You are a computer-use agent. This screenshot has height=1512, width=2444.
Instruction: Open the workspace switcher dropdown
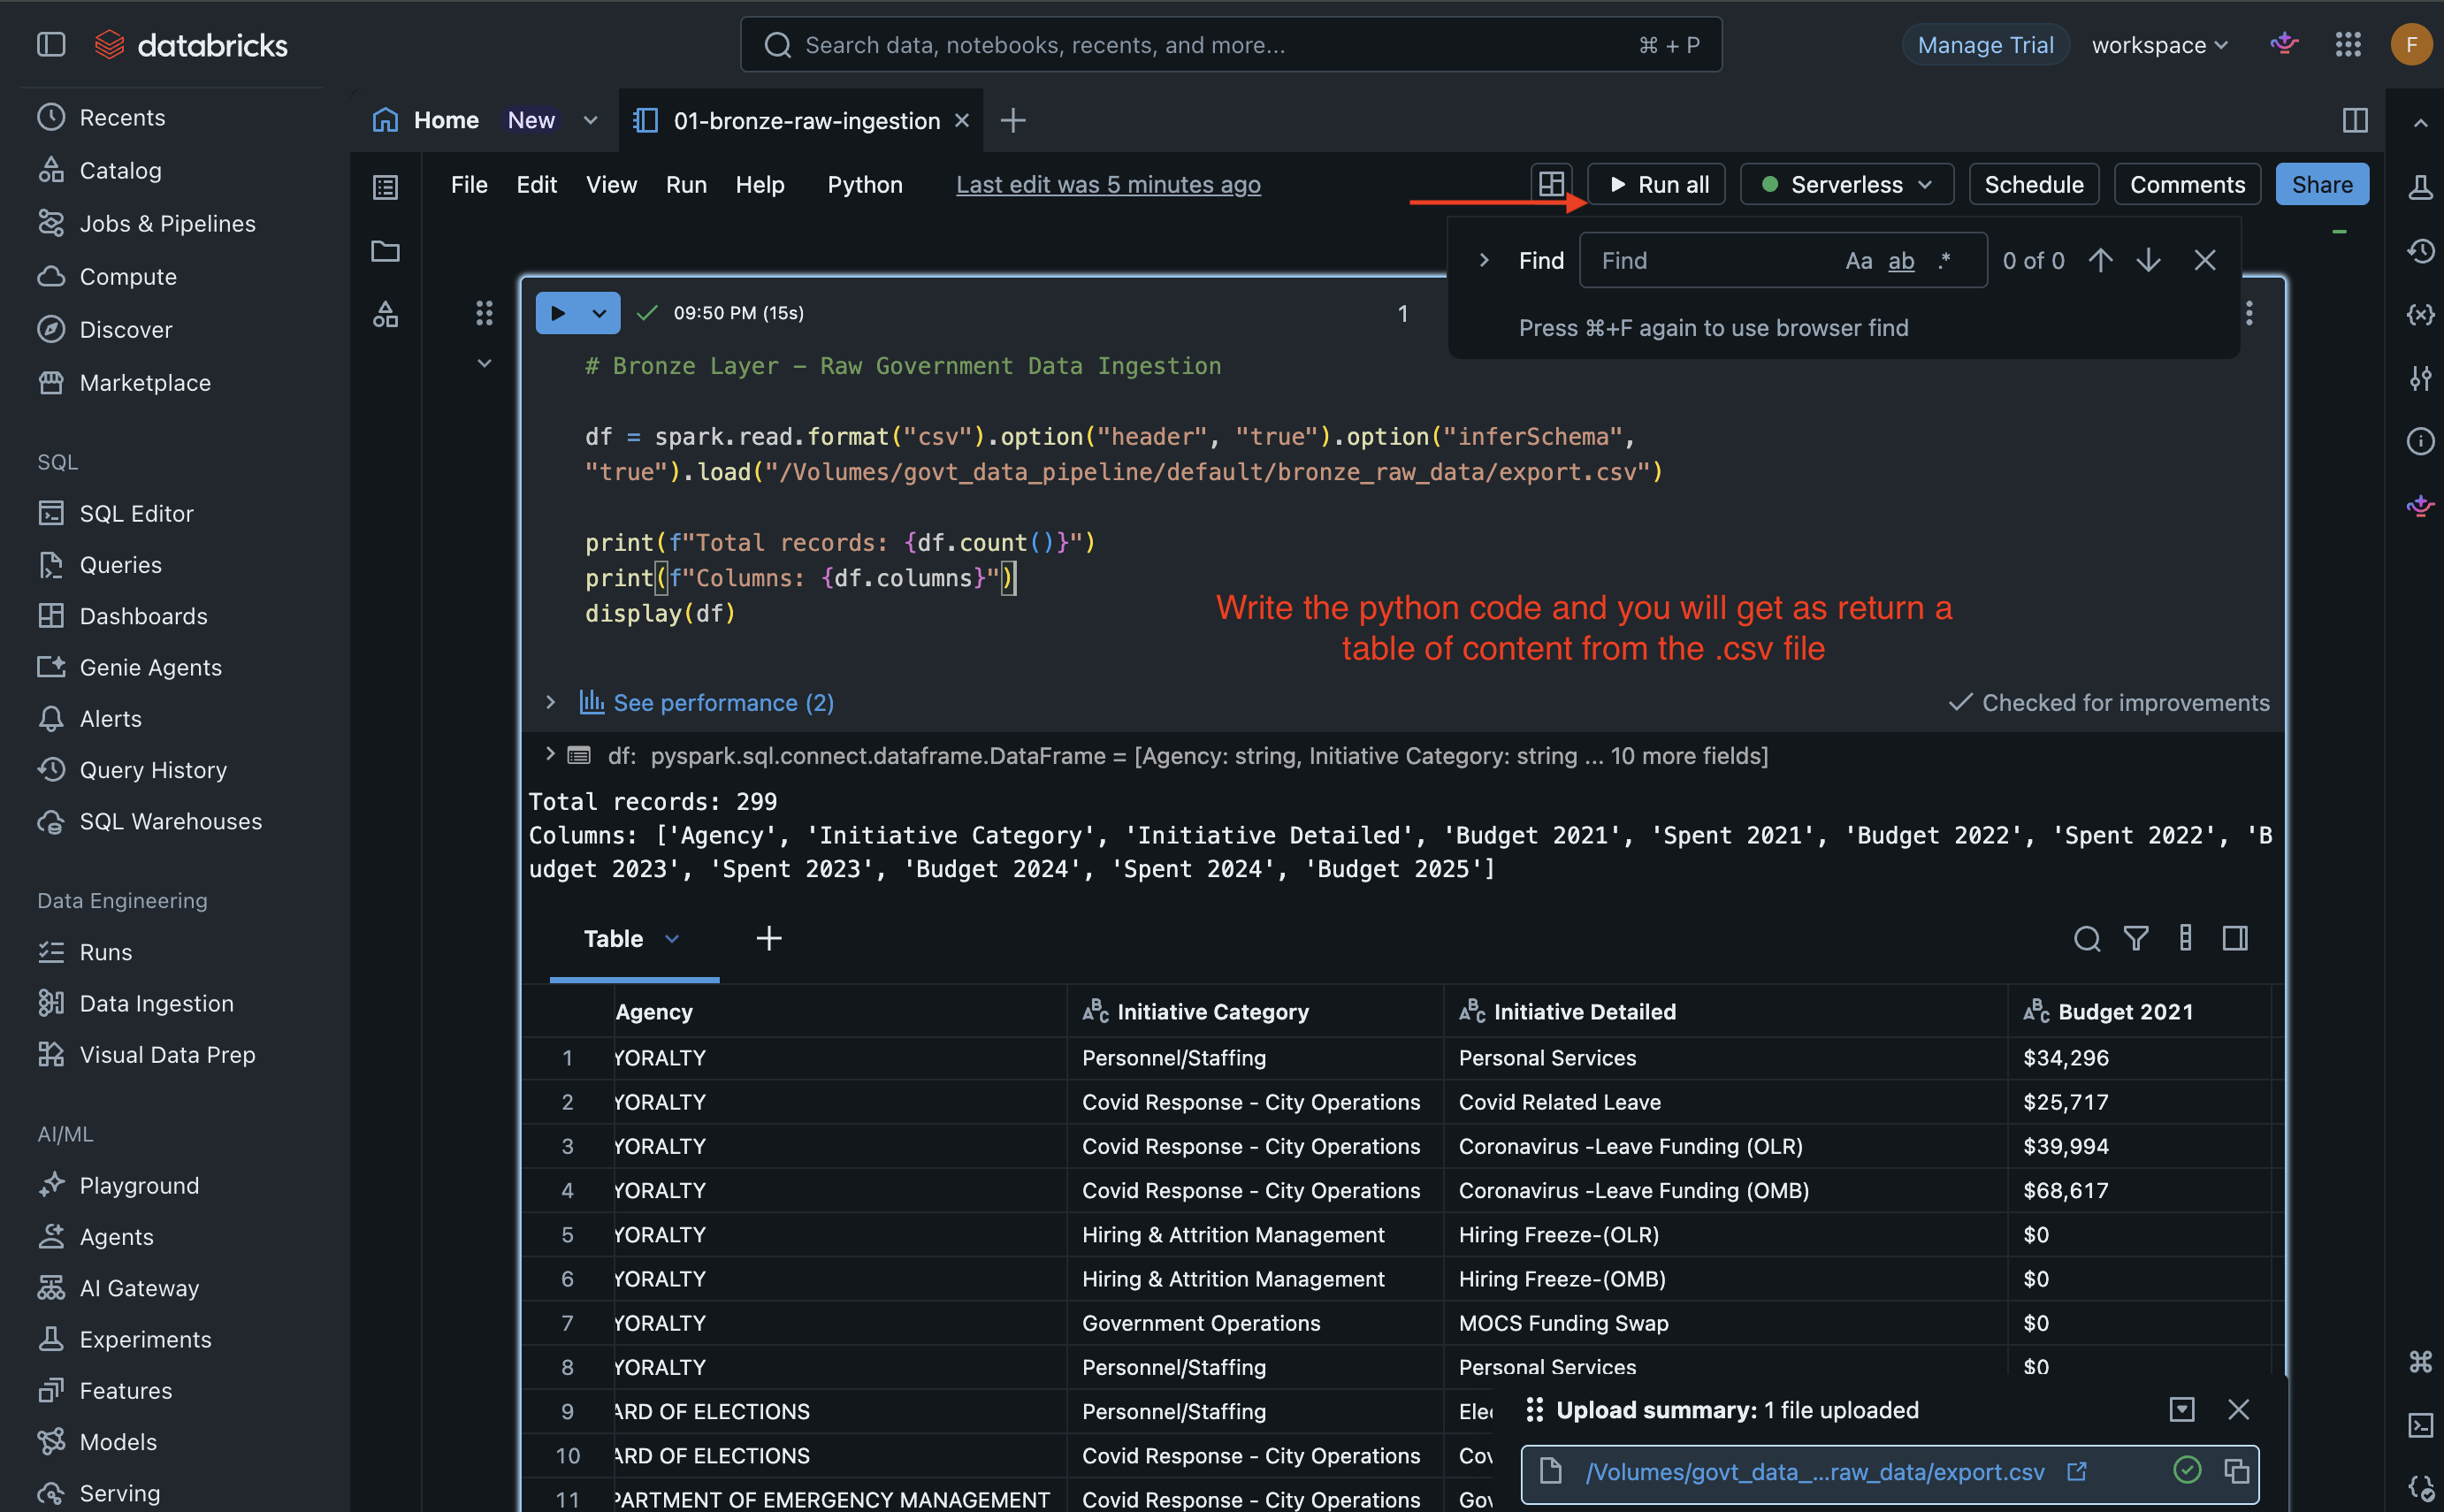(2161, 45)
